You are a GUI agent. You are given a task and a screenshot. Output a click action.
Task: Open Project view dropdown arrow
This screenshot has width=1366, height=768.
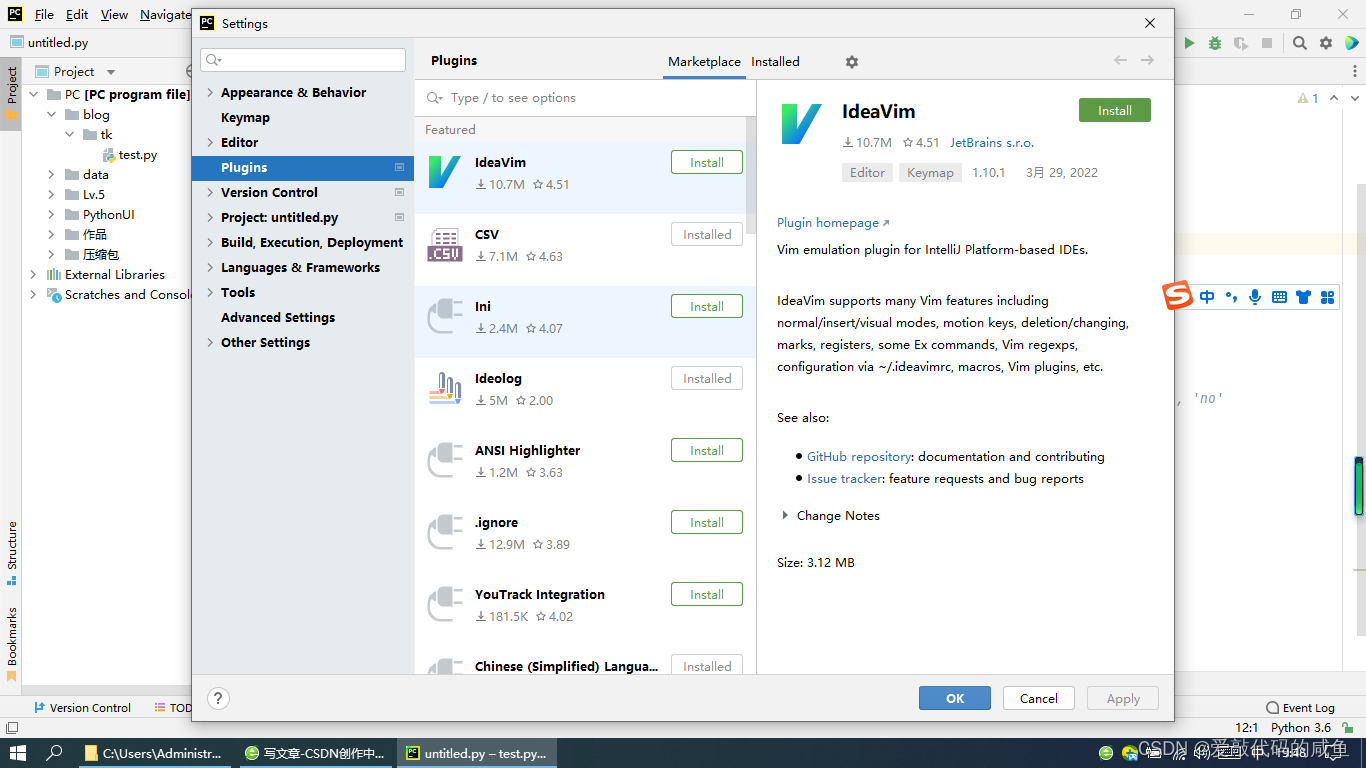click(111, 72)
